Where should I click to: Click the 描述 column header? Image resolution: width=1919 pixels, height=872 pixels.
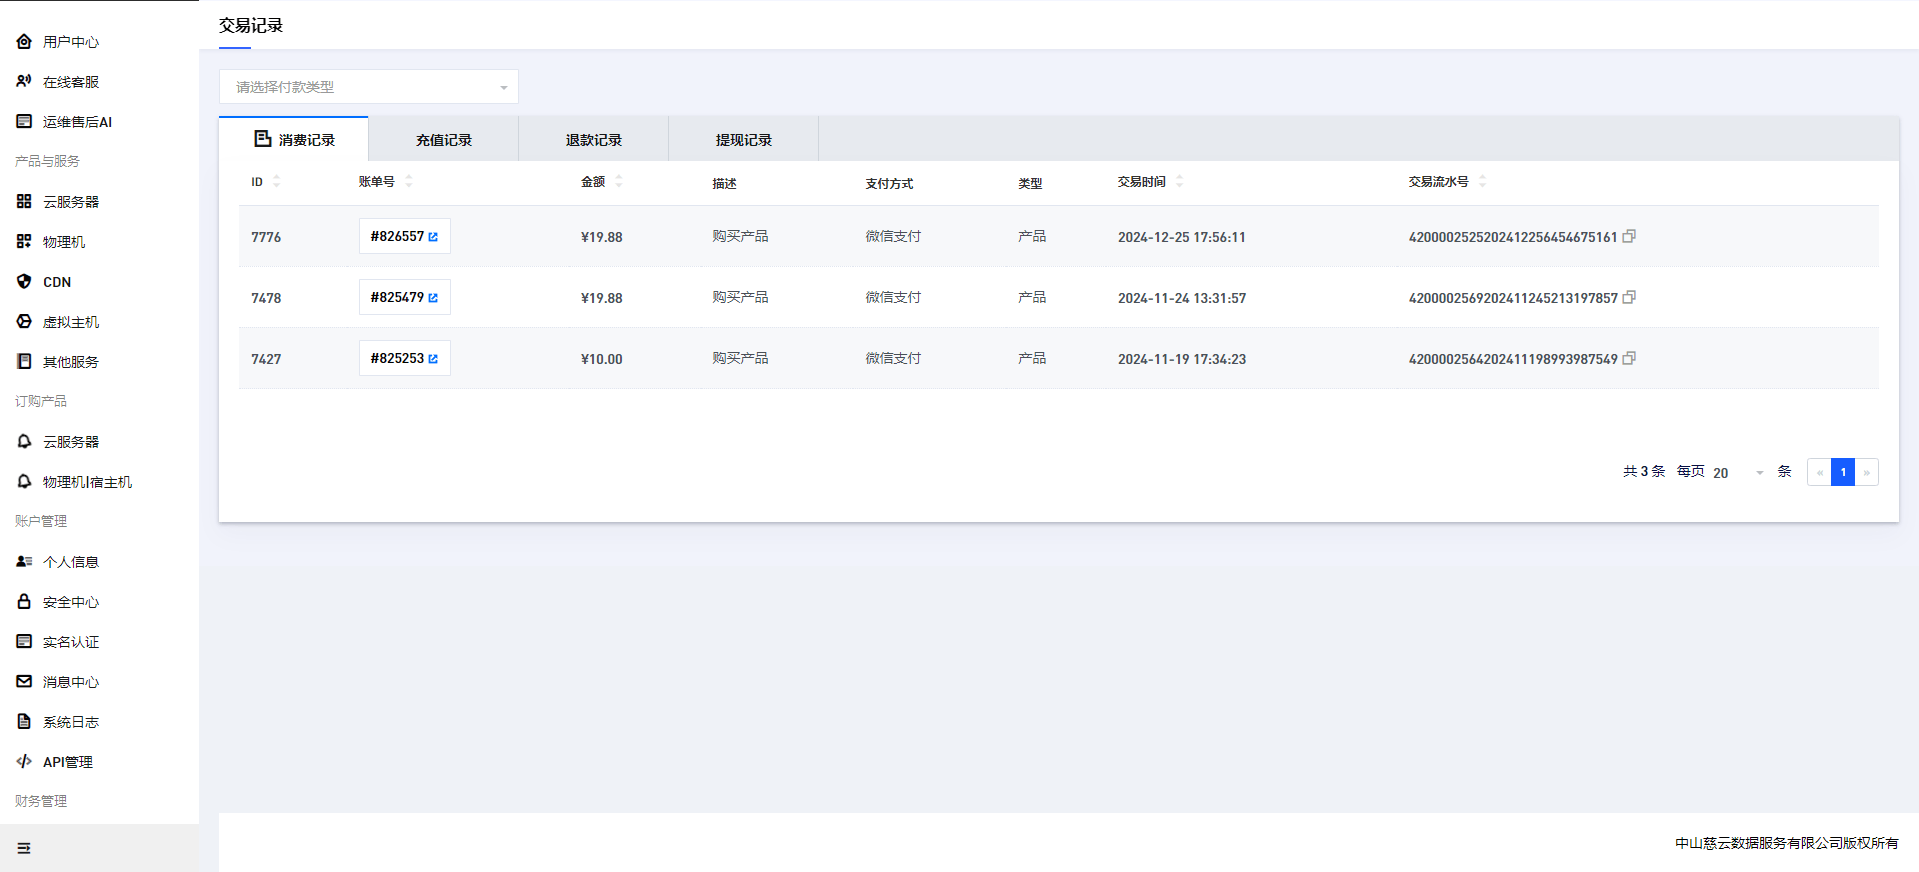(724, 183)
